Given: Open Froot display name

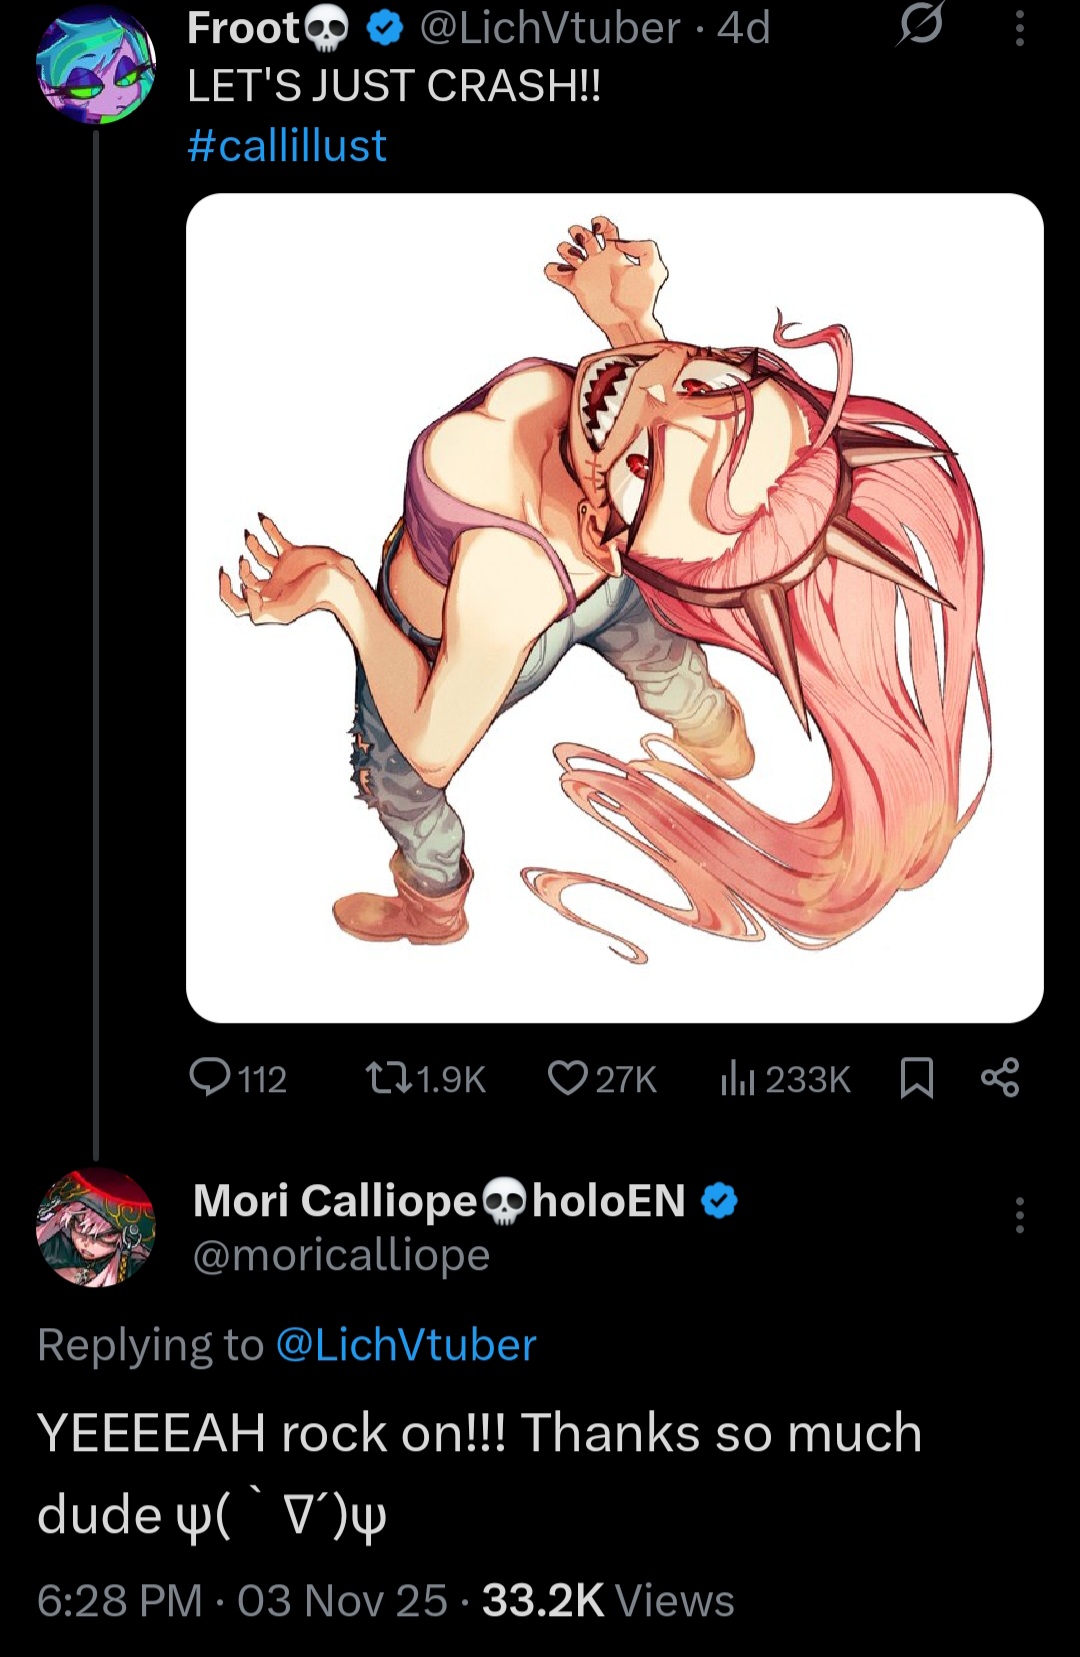Looking at the screenshot, I should pos(243,28).
